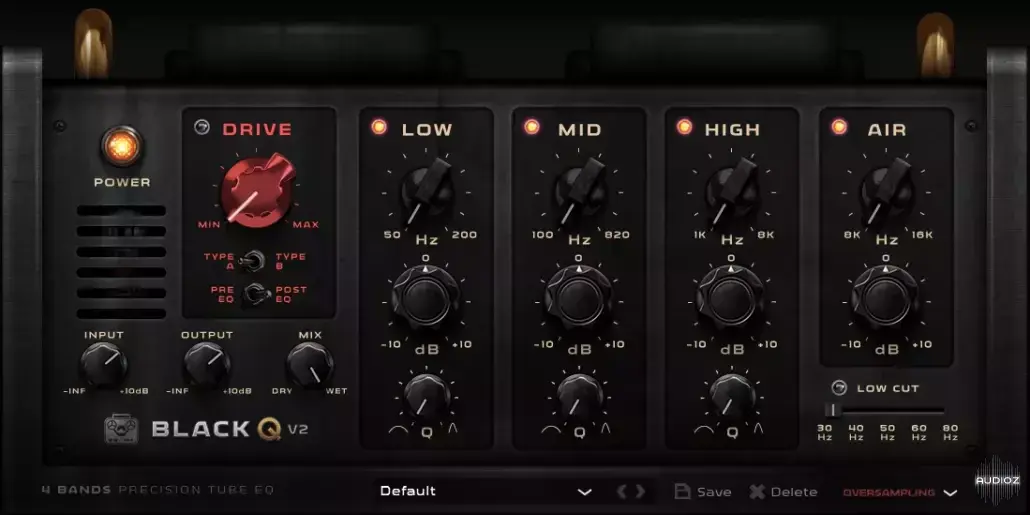Click the 60 Hz low cut label

pyautogui.click(x=919, y=432)
